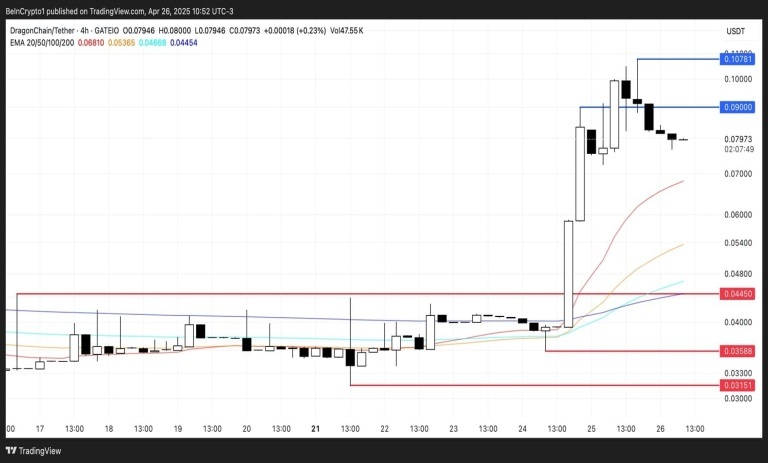Click the 0.03151 red price label
The height and width of the screenshot is (463, 768).
tap(737, 385)
